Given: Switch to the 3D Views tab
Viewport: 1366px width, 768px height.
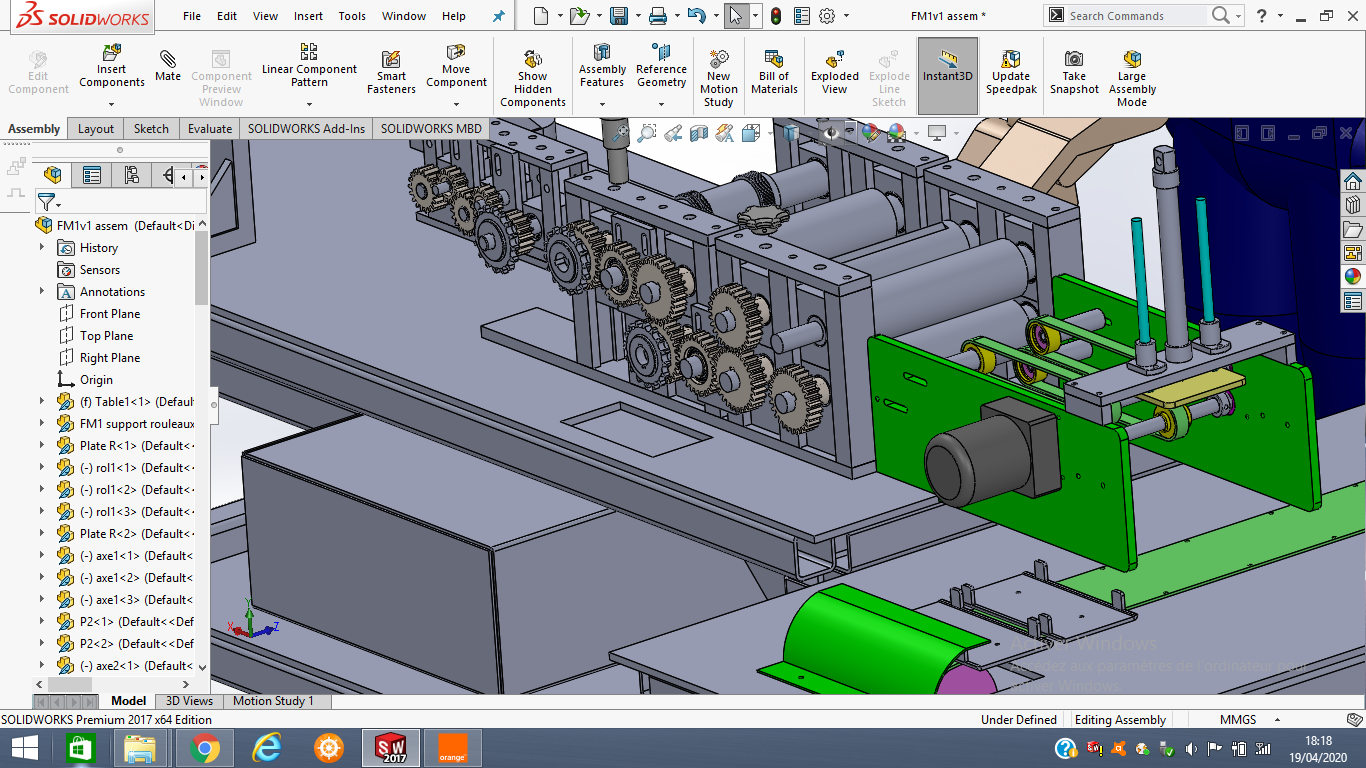Looking at the screenshot, I should pos(189,701).
